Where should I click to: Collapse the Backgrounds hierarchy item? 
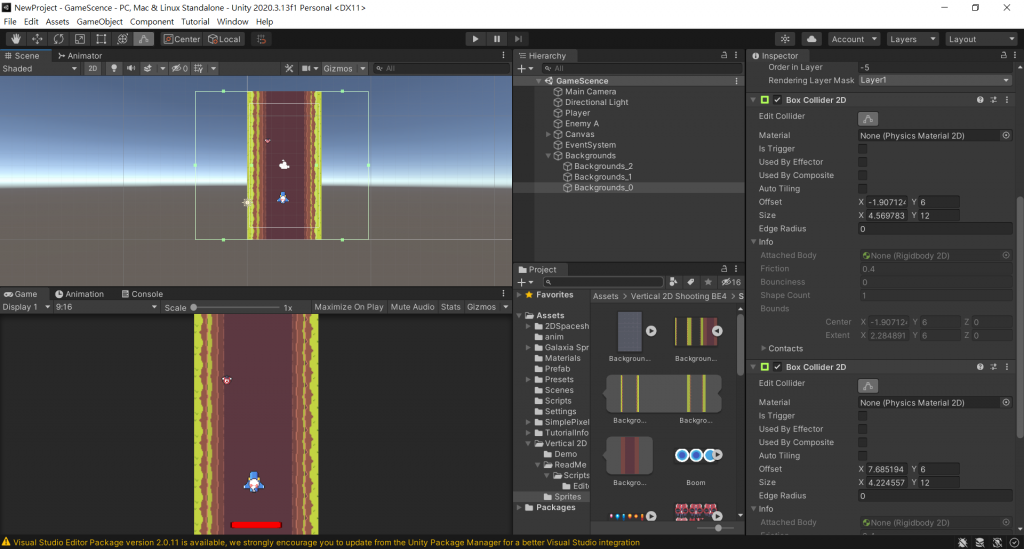tap(548, 156)
